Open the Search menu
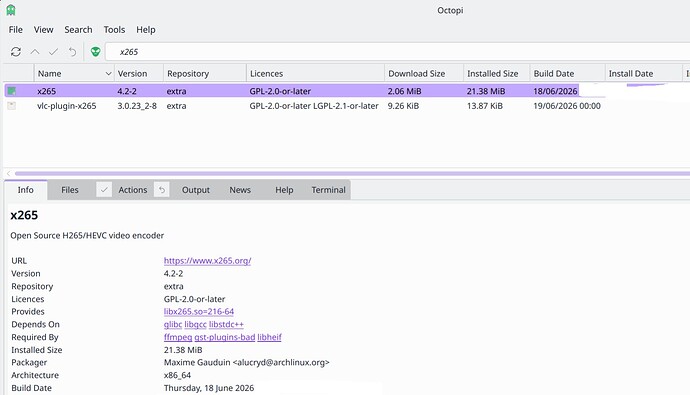 (x=78, y=29)
